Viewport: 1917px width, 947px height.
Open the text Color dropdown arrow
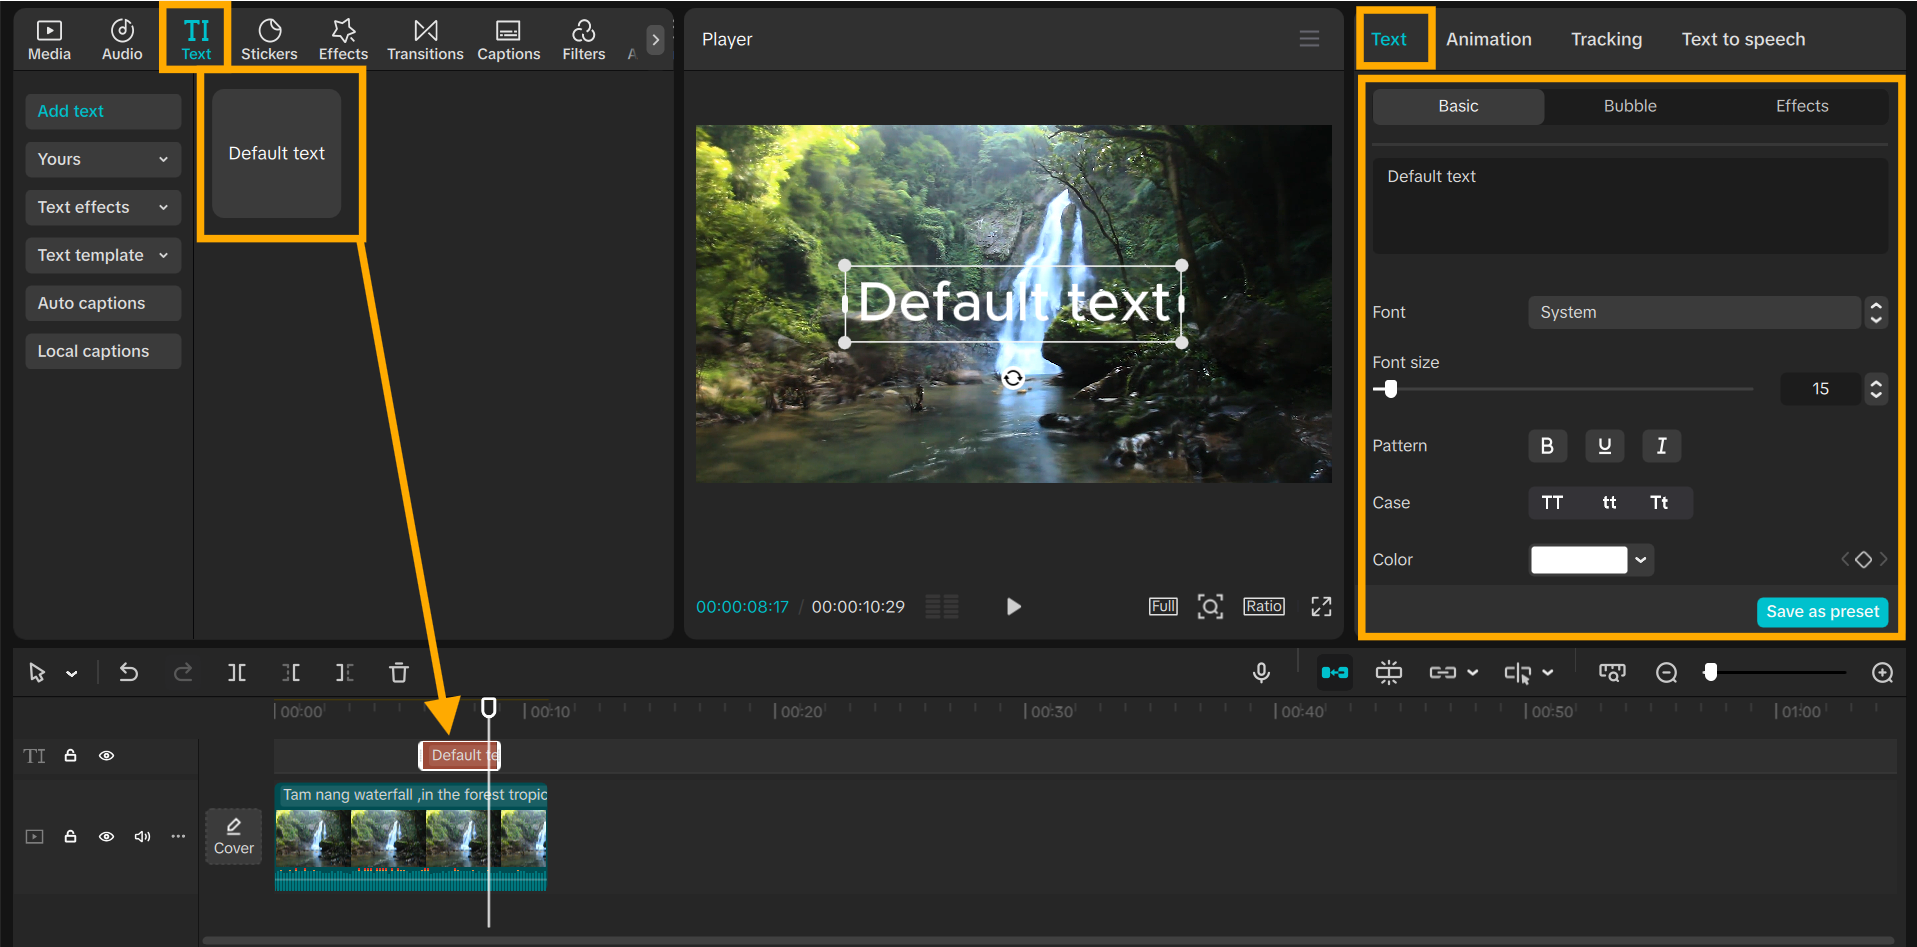[1640, 560]
